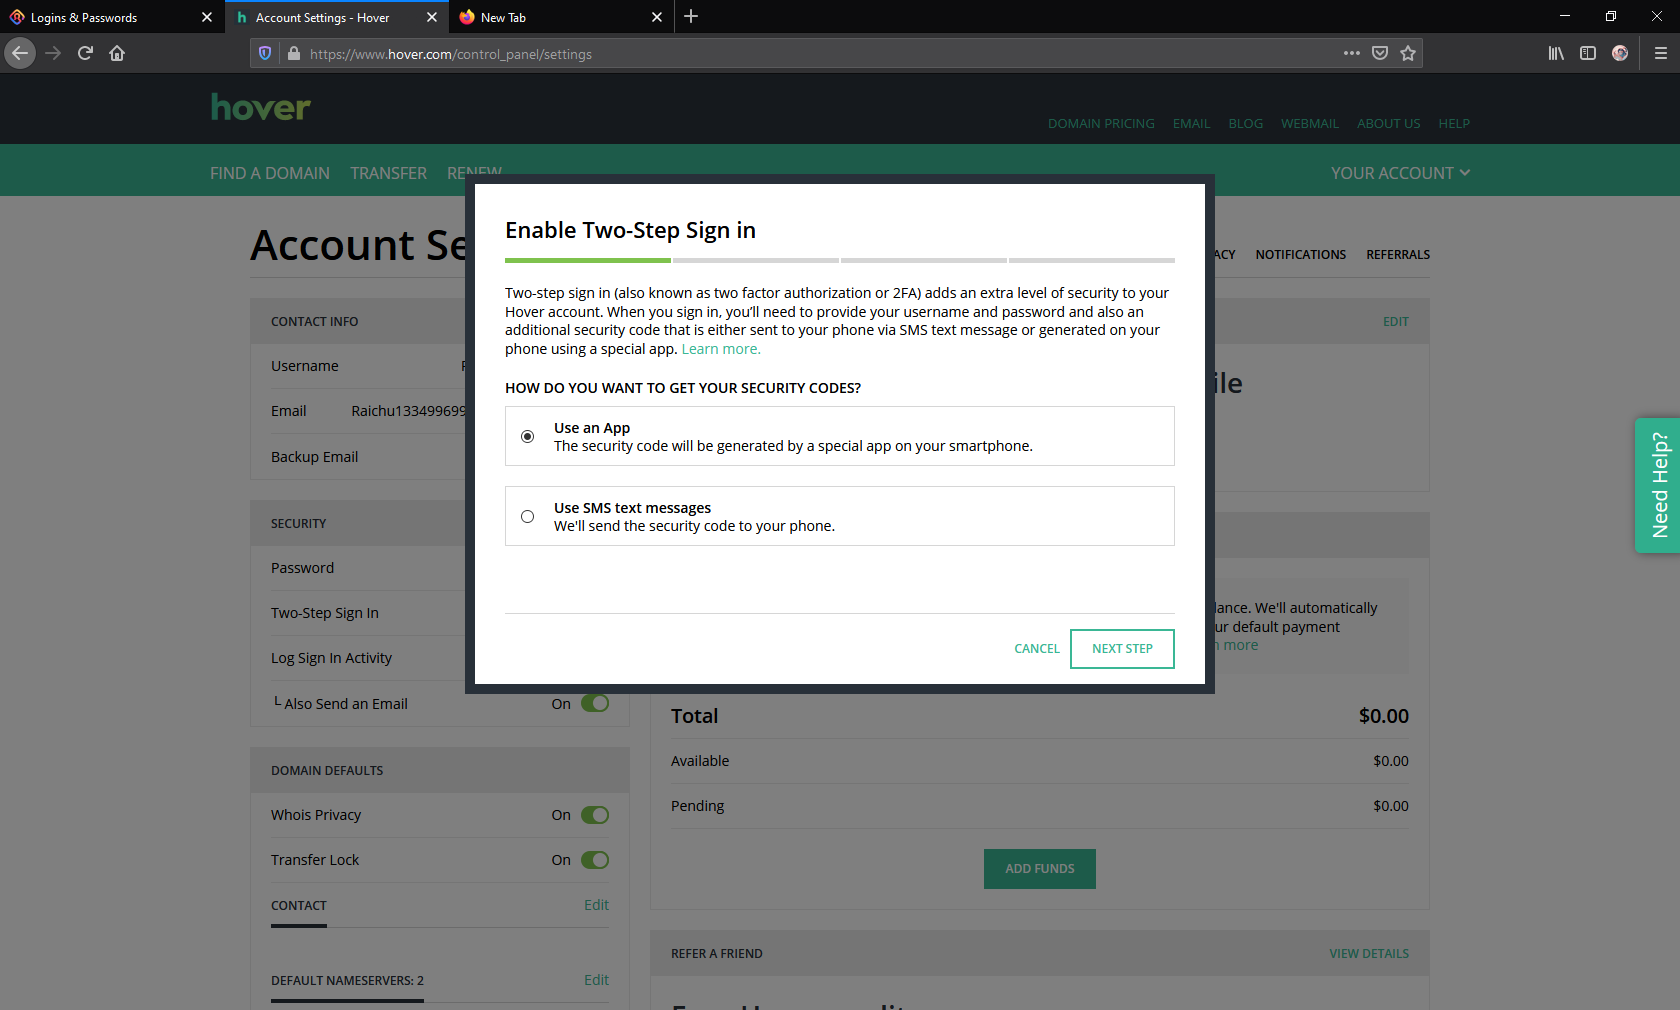Open VIEW DETAILS for Refer a Friend
The image size is (1680, 1010).
tap(1369, 954)
